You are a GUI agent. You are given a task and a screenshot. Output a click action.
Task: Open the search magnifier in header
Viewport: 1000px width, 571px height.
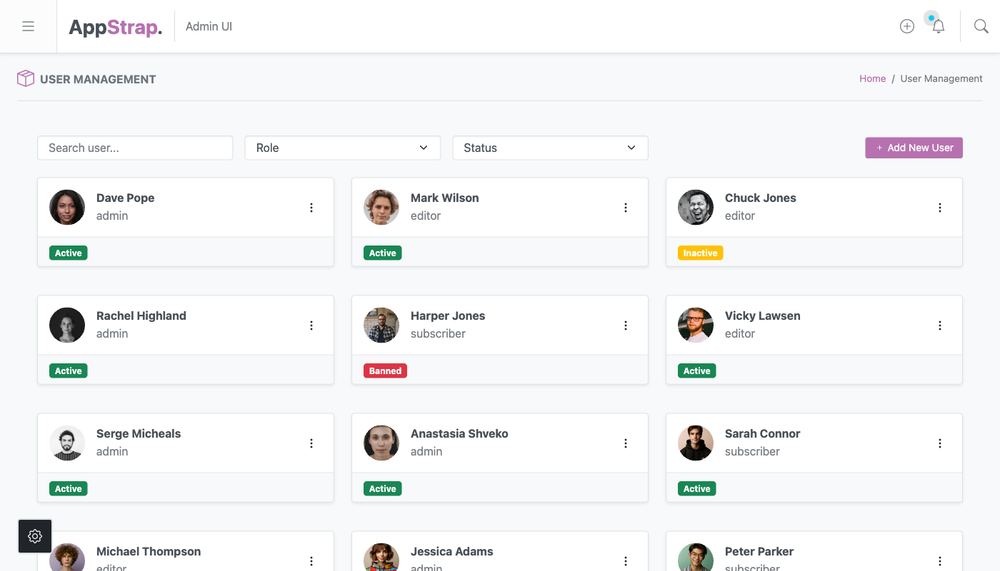click(981, 26)
